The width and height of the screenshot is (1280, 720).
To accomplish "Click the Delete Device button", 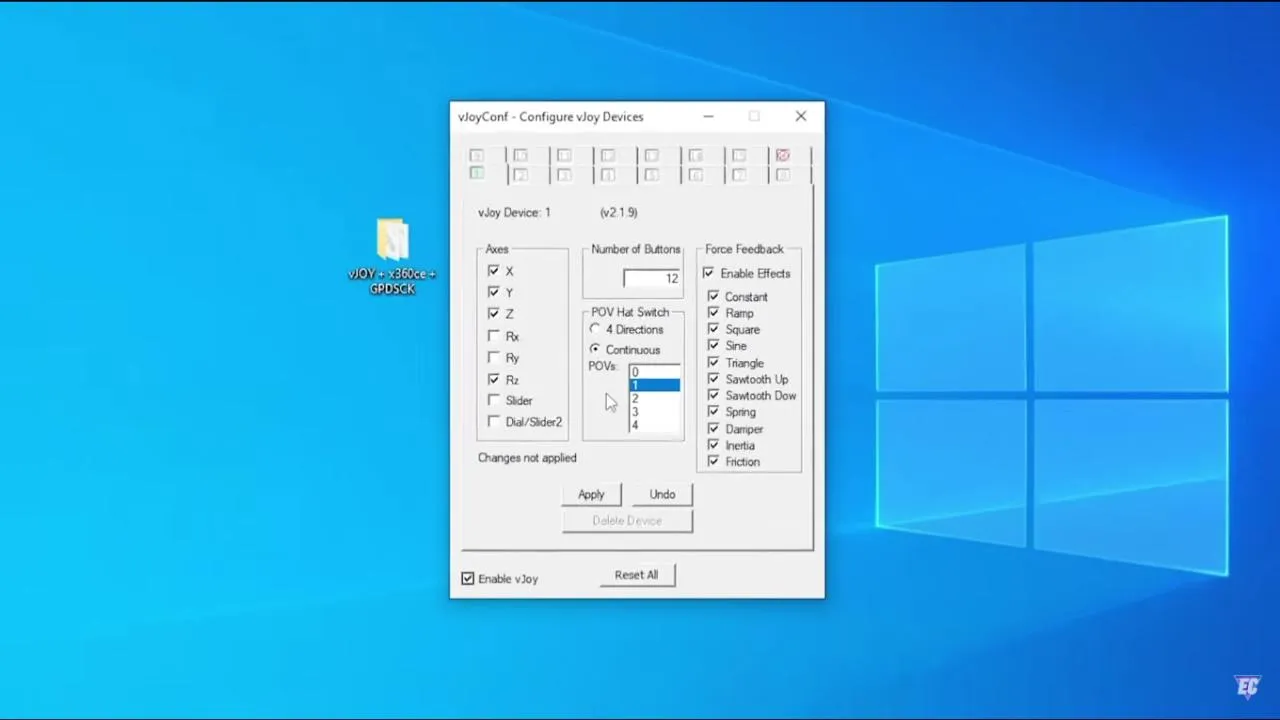I will [627, 520].
